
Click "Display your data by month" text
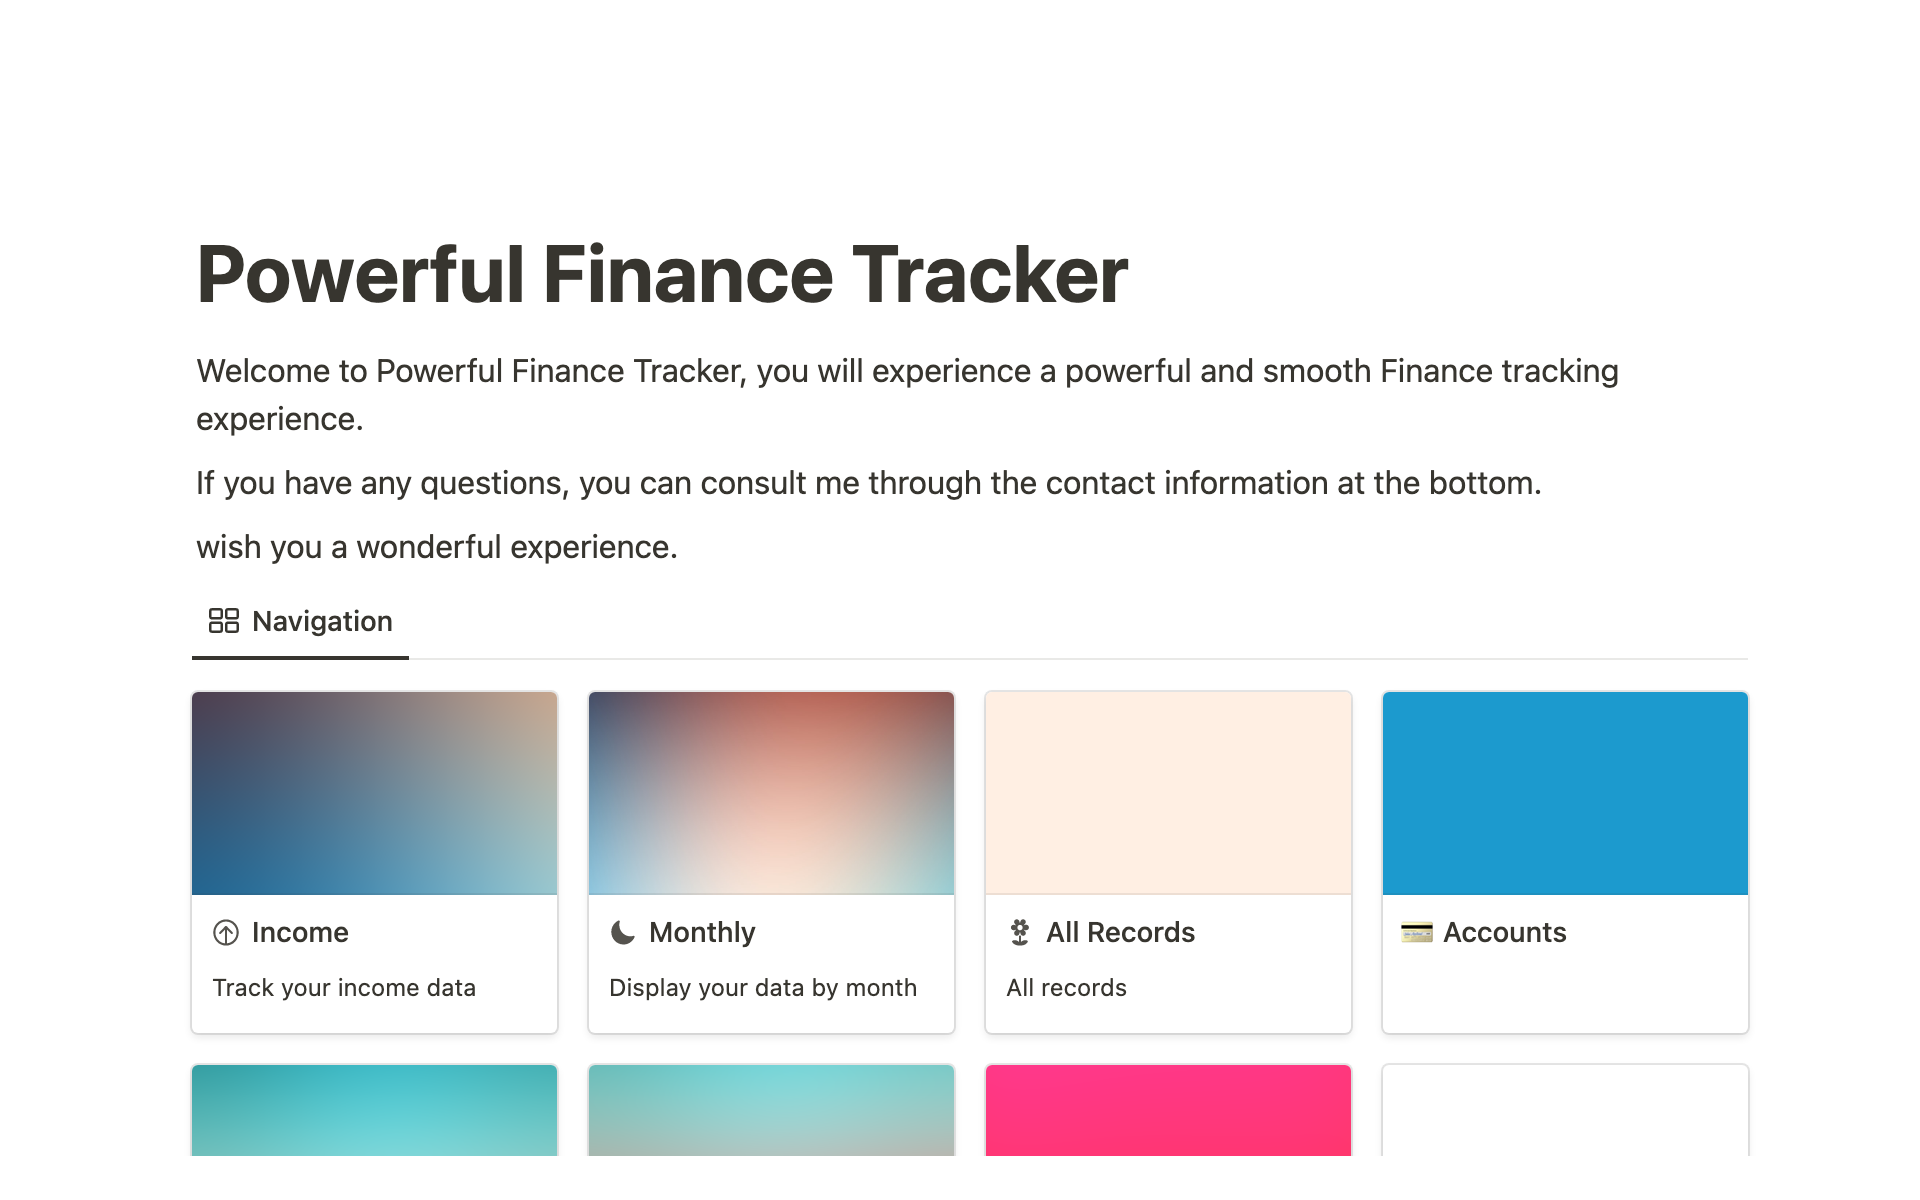(x=762, y=988)
